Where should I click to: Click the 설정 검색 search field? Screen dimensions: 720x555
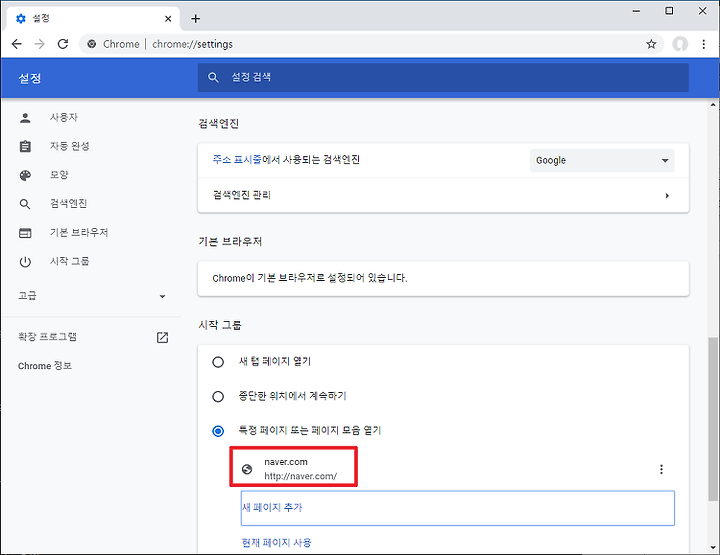pos(443,77)
